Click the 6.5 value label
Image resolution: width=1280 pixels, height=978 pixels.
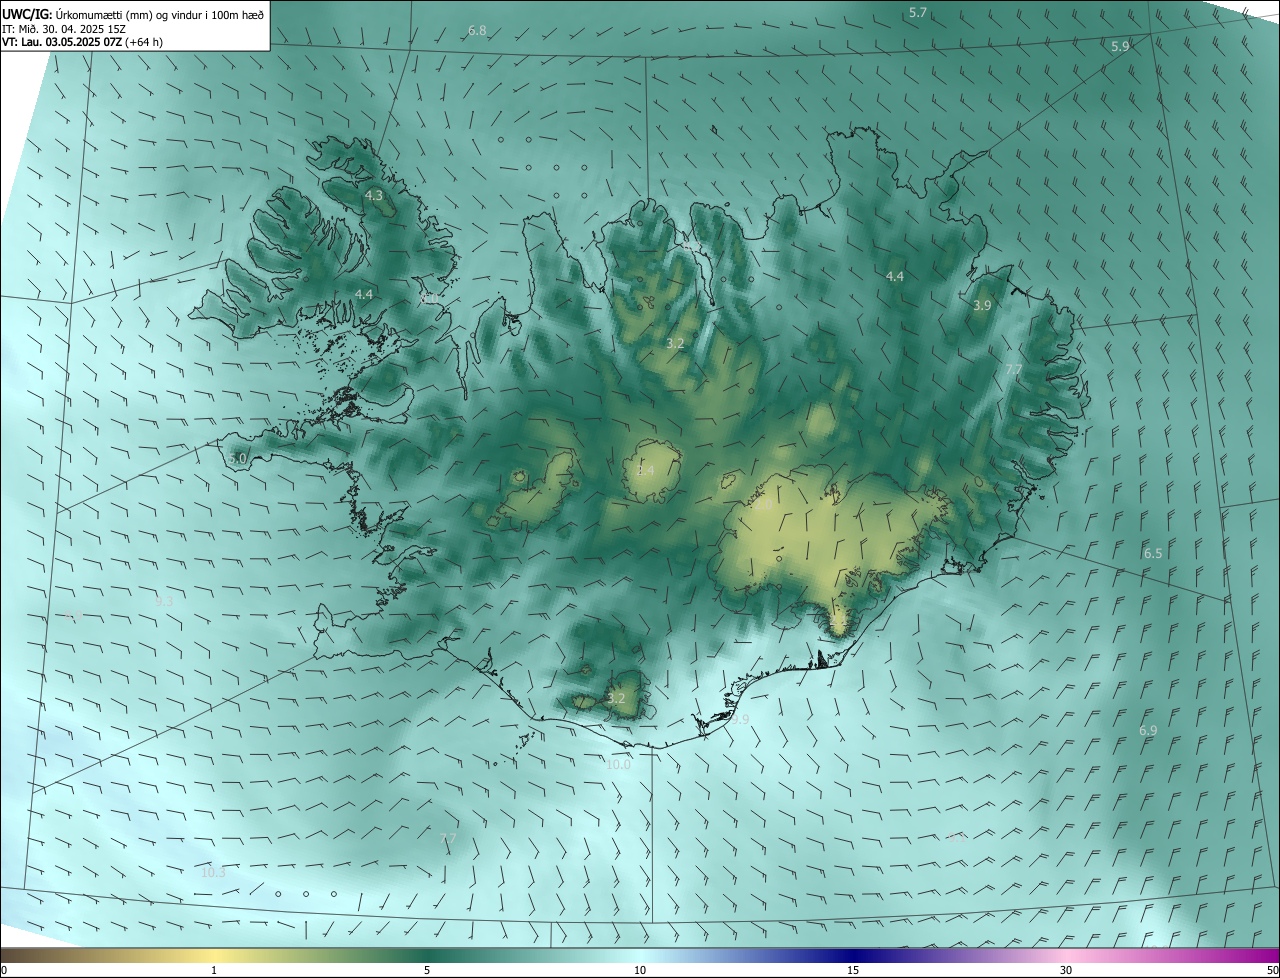1153,554
